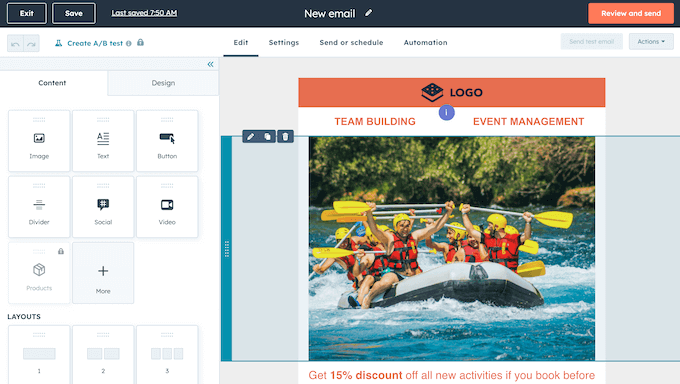The height and width of the screenshot is (384, 680).
Task: Open the Actions dropdown
Action: [651, 42]
